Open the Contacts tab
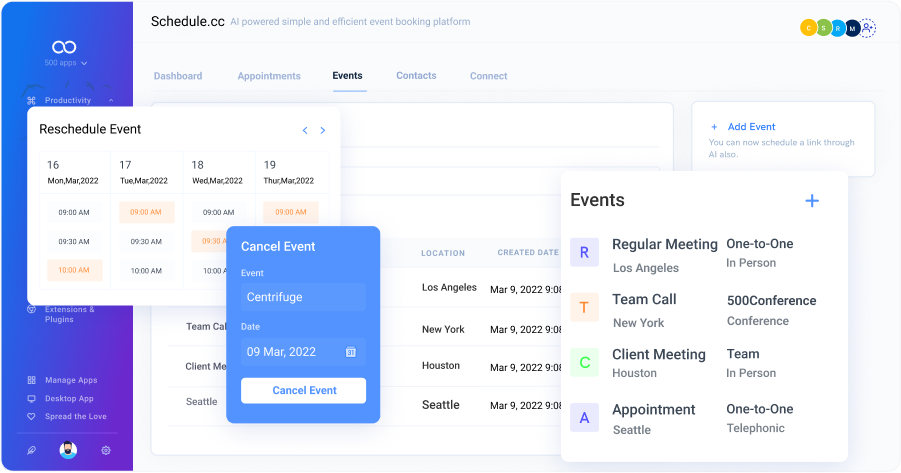 point(416,76)
